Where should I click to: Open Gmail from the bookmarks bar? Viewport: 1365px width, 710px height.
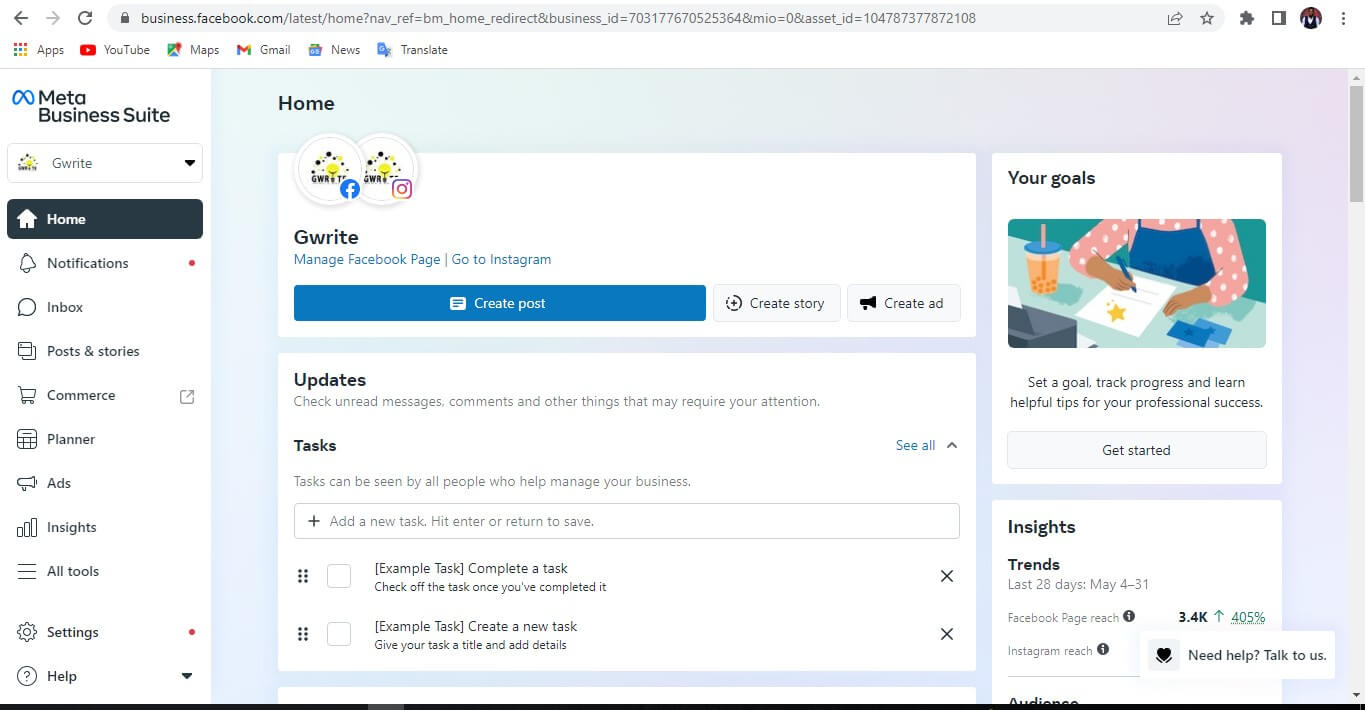263,49
